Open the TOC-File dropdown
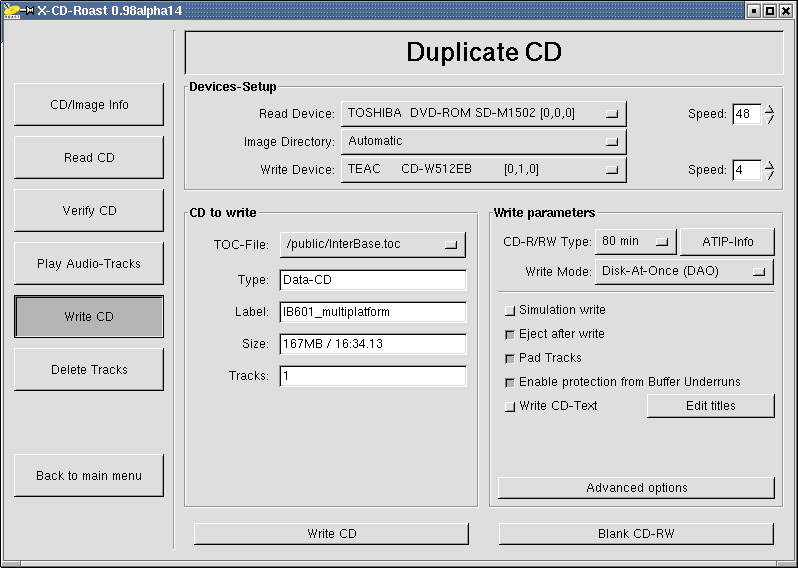Viewport: 798px width, 568px height. (373, 244)
